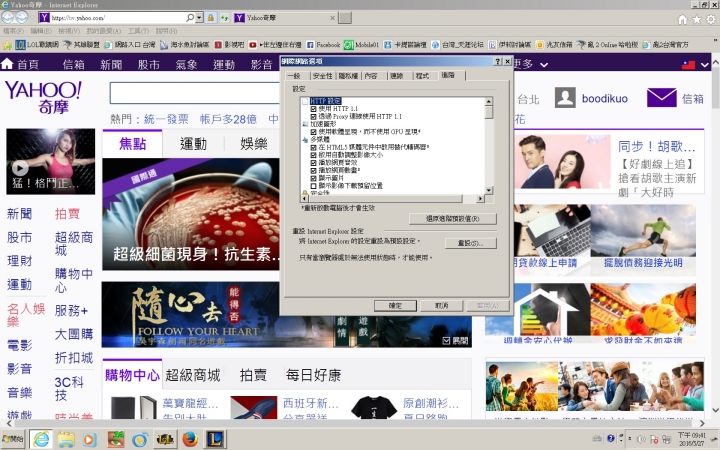Click the blue help icon in system tray
This screenshot has width=720, height=450.
[x=611, y=439]
